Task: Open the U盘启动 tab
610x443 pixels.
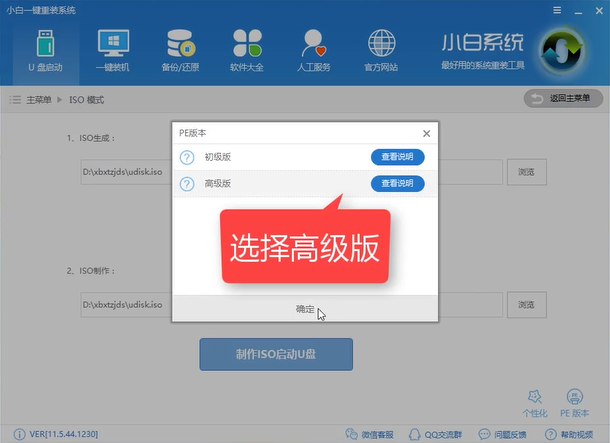Action: (41, 50)
